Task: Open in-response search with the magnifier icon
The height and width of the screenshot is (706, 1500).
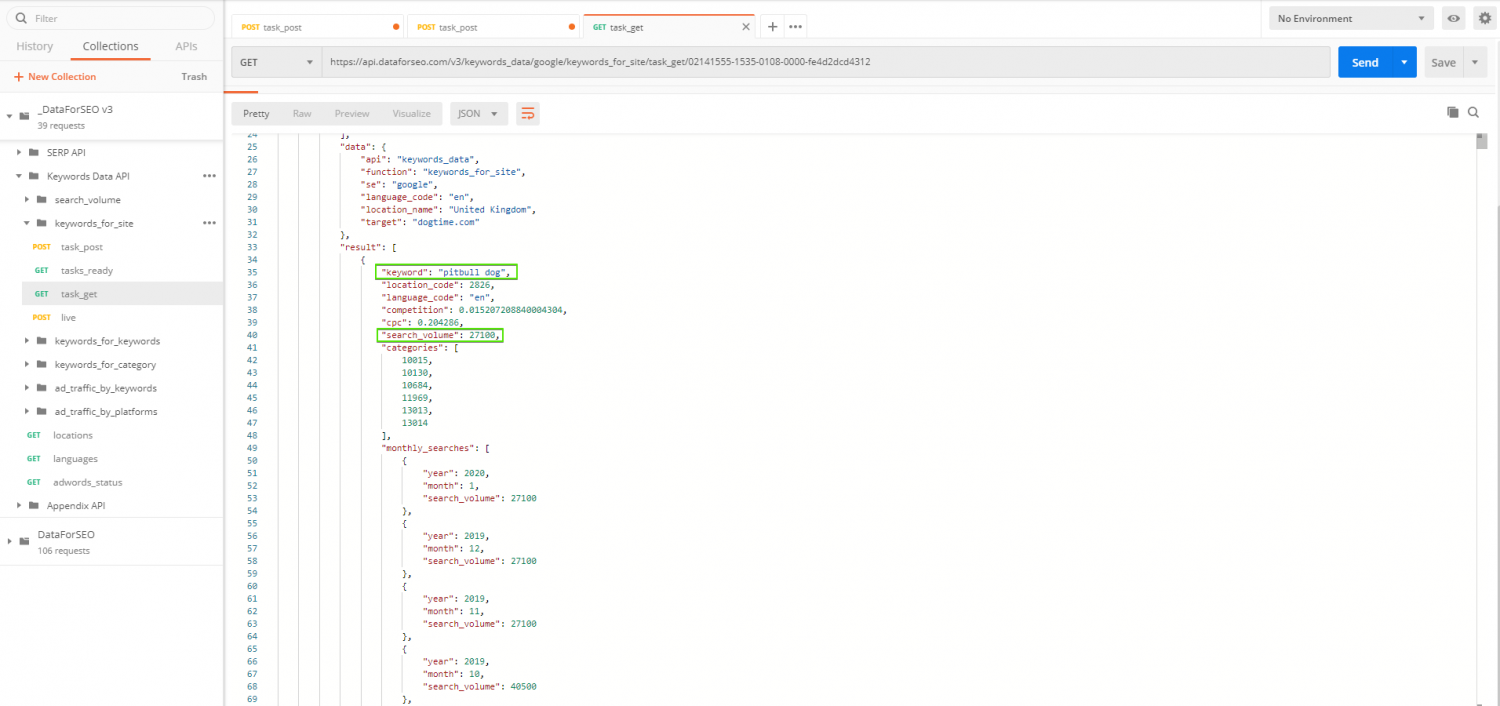Action: tap(1473, 112)
